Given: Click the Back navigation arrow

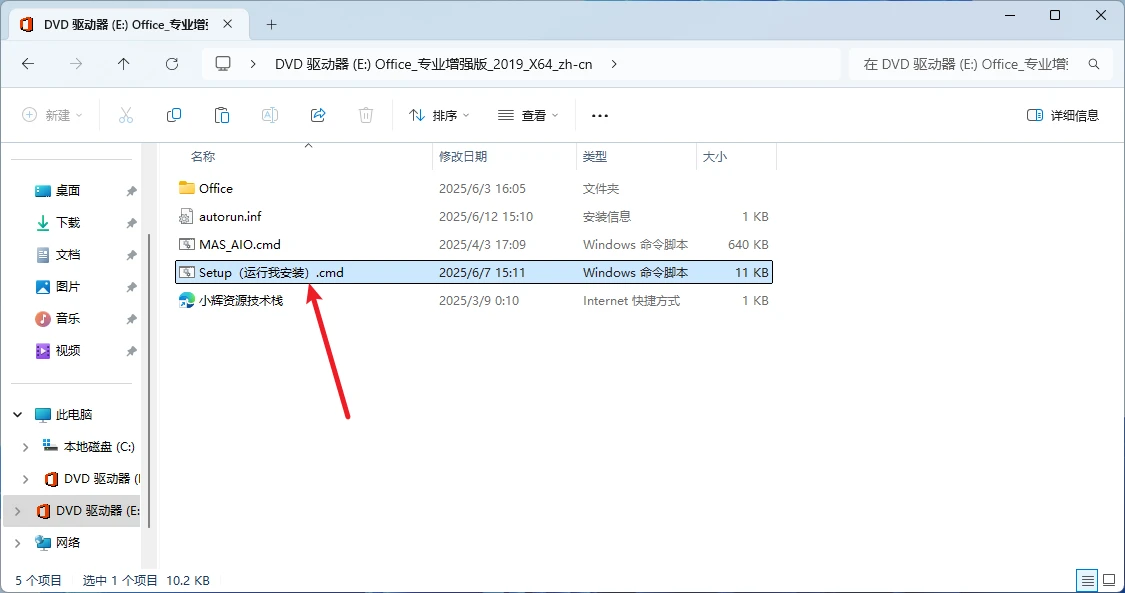Looking at the screenshot, I should click(x=28, y=64).
